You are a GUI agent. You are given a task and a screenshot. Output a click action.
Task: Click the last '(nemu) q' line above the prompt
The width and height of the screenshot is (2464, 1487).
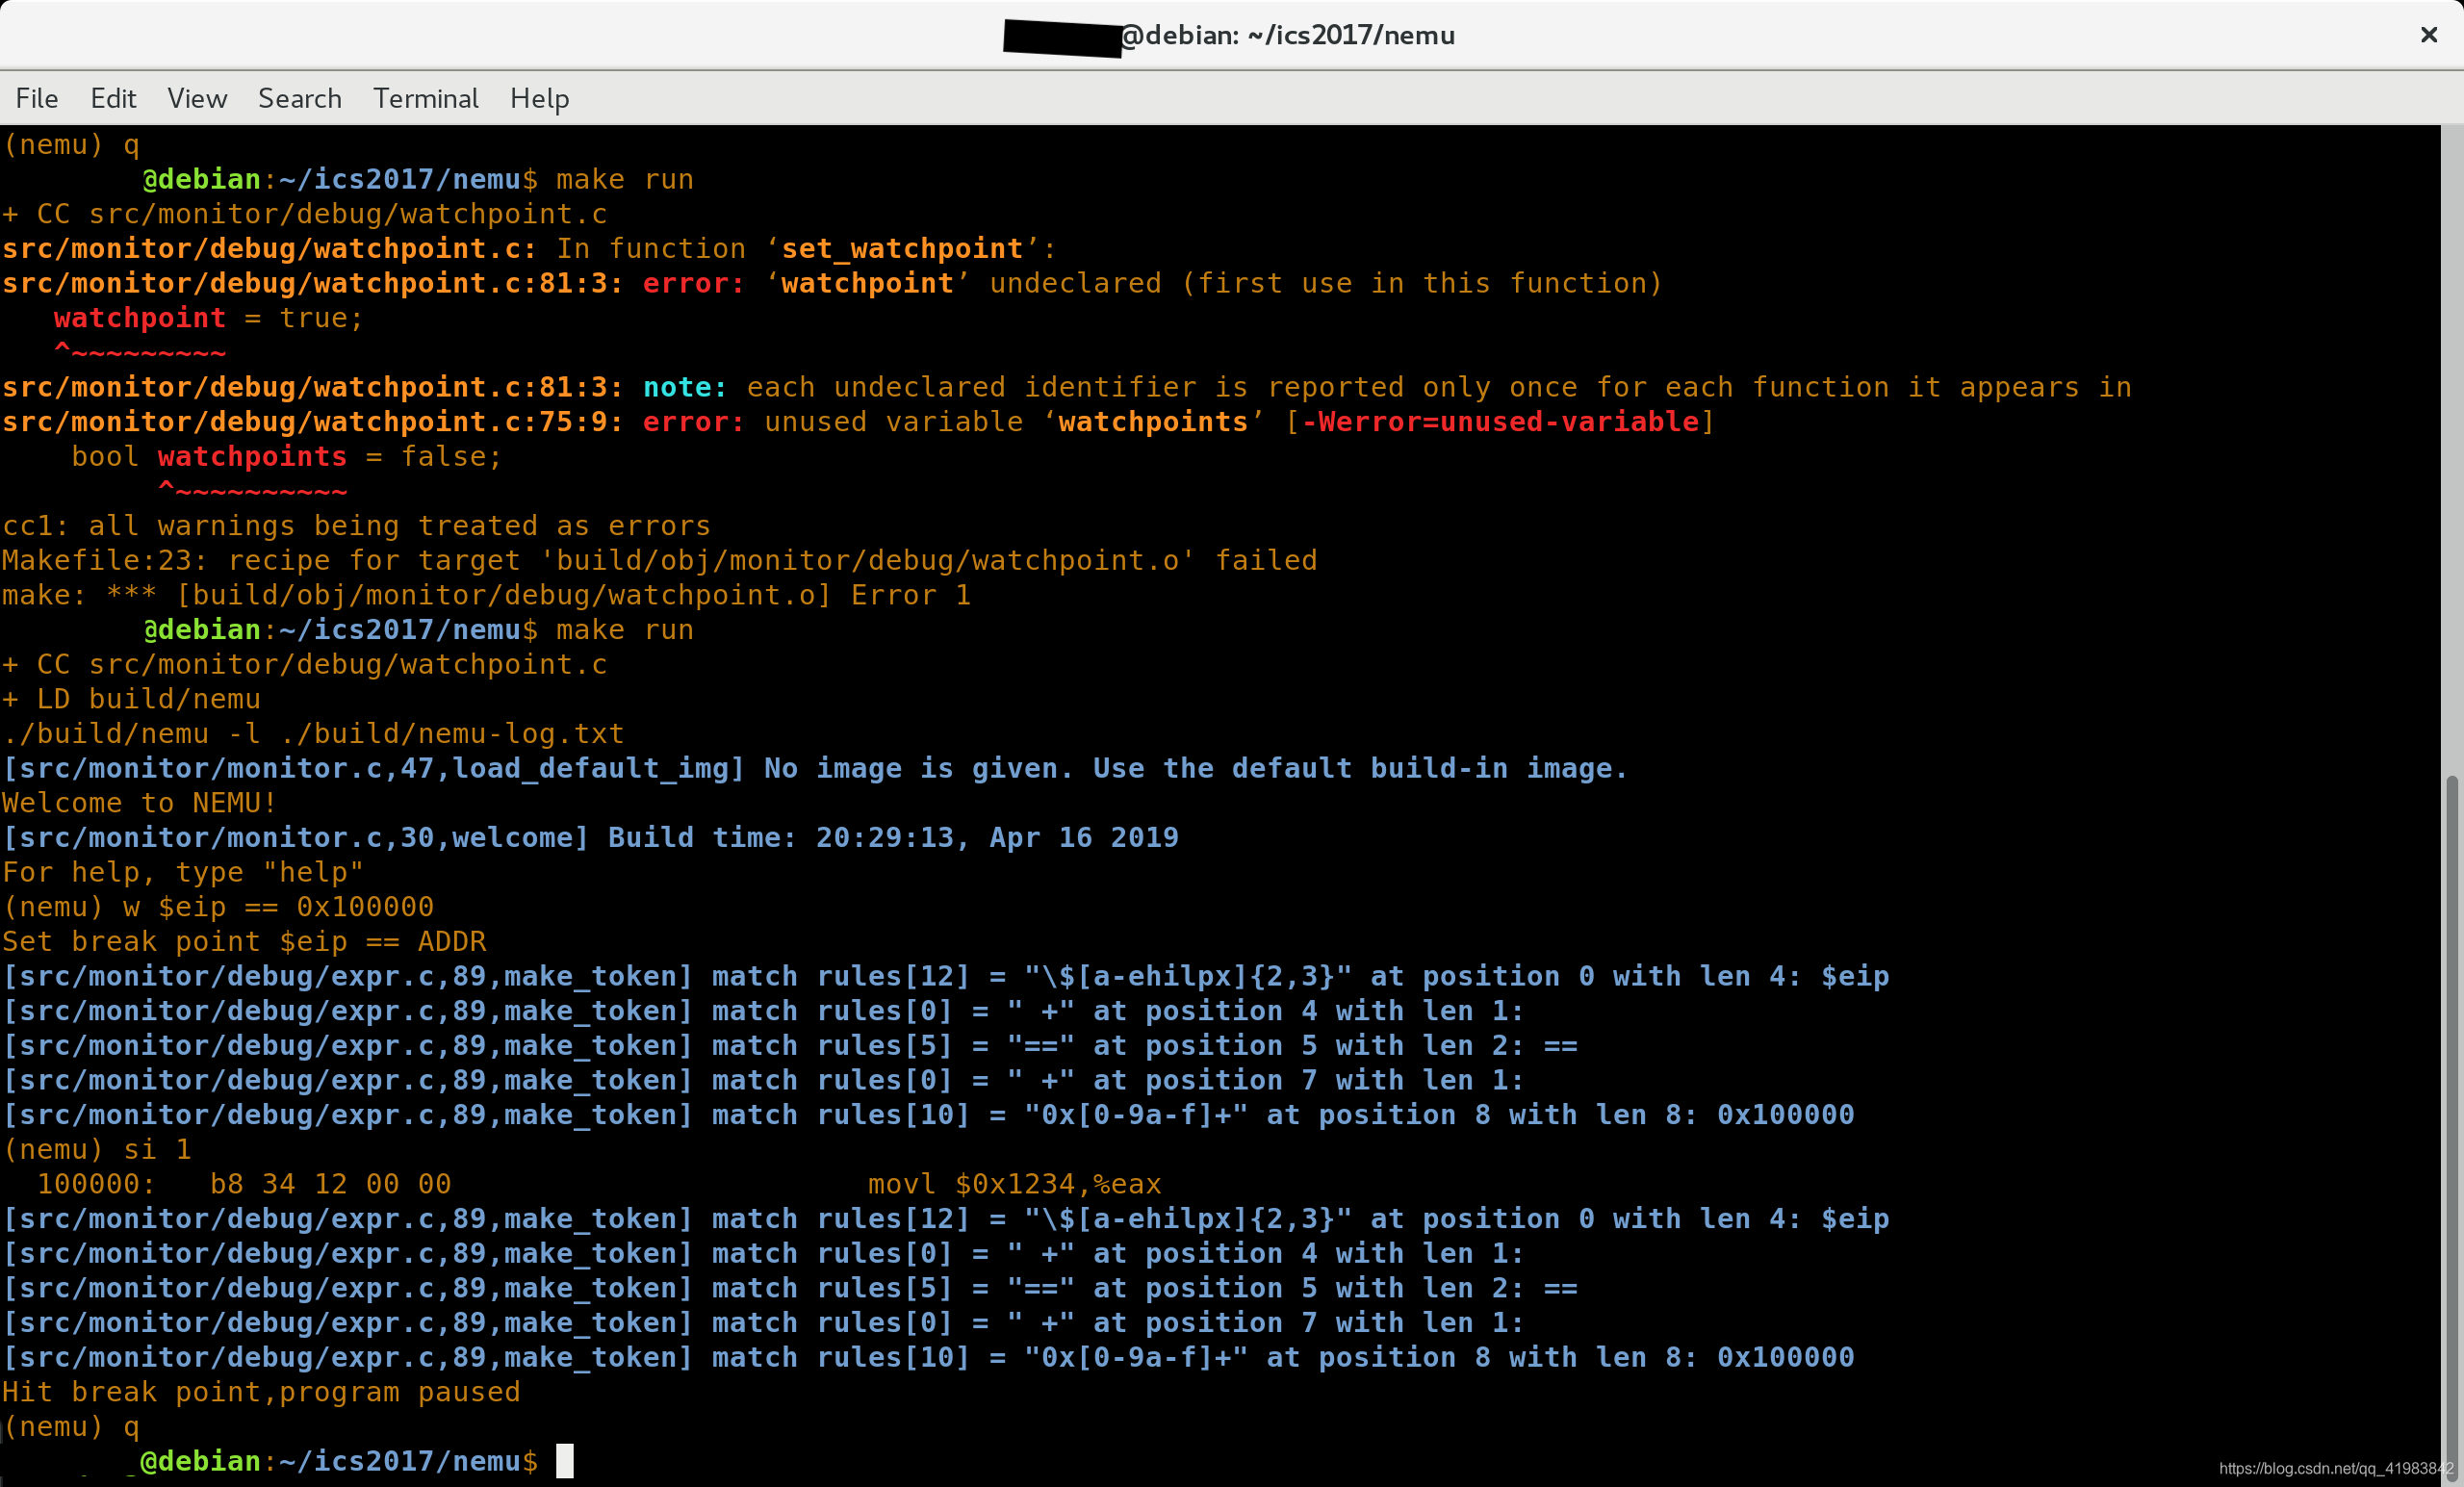pos(71,1427)
